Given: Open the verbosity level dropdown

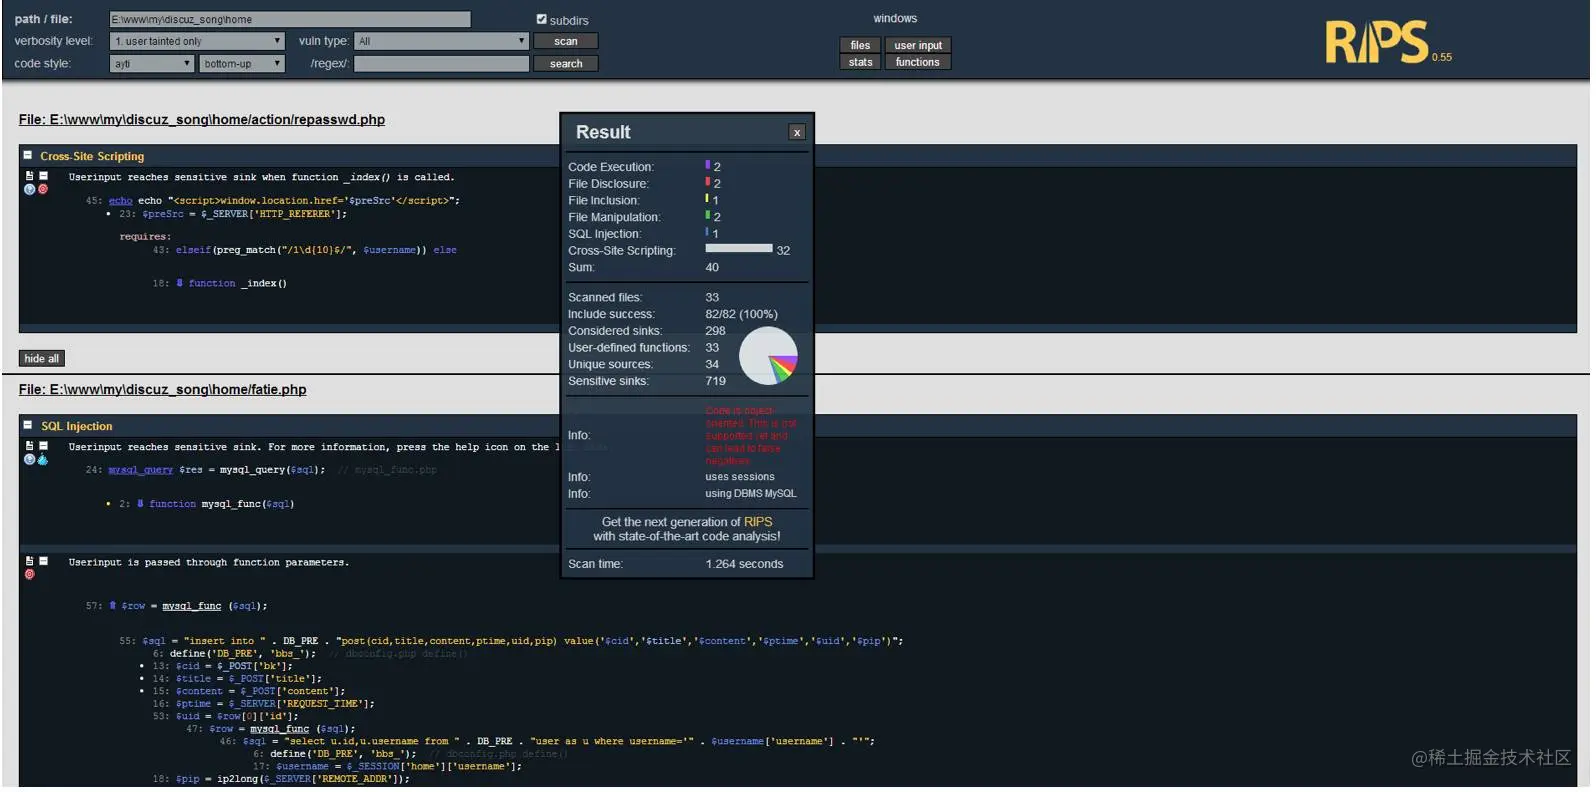Looking at the screenshot, I should [x=197, y=41].
